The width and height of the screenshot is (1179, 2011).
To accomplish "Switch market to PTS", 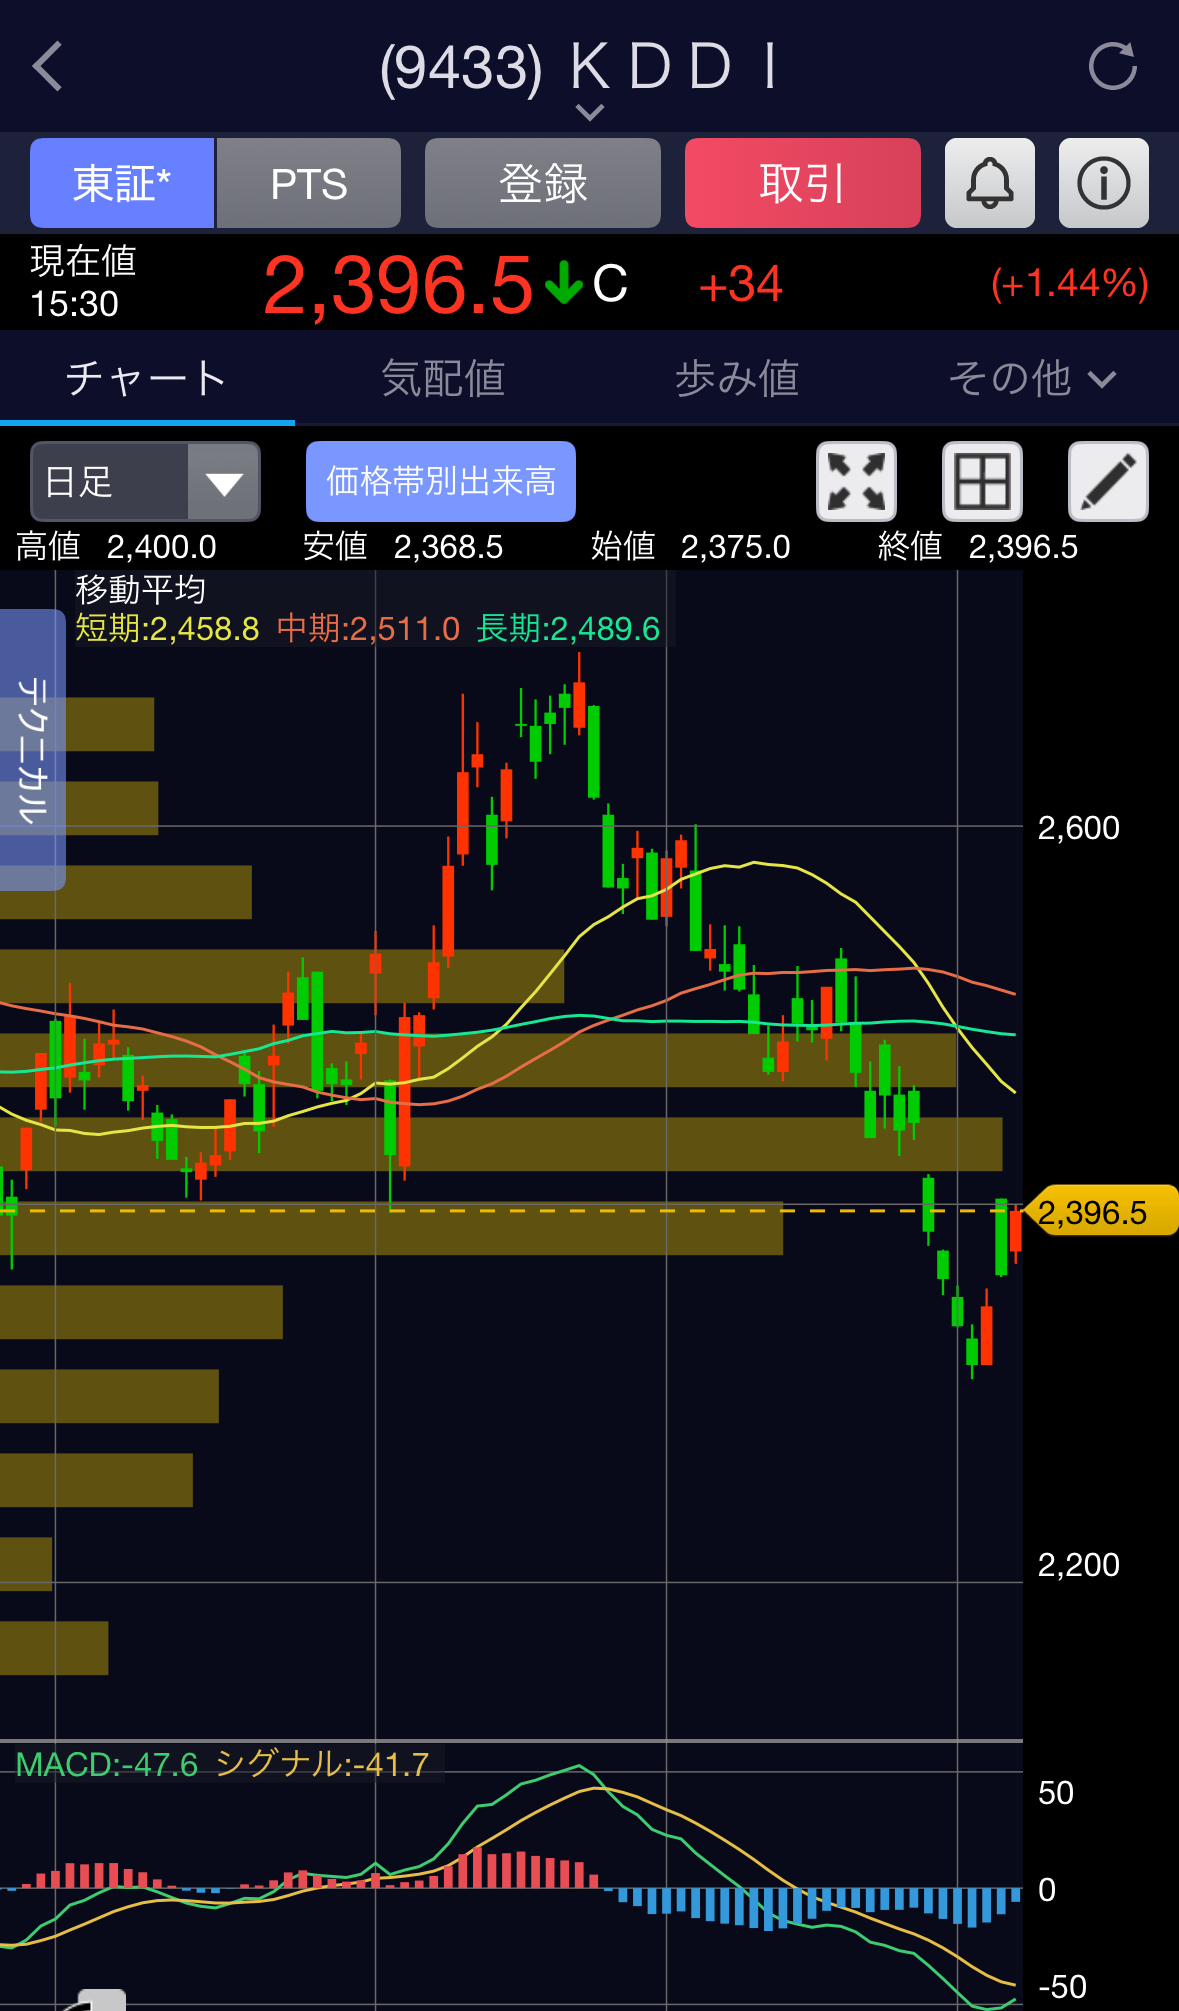I will coord(309,184).
